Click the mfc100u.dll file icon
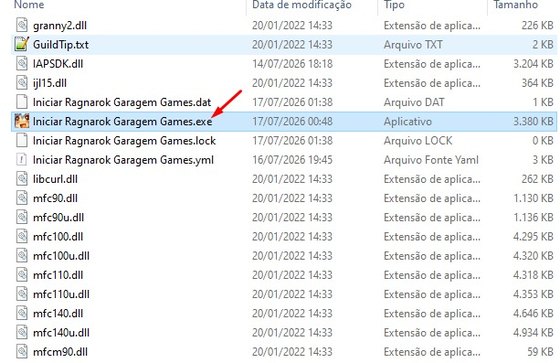 tap(22, 256)
